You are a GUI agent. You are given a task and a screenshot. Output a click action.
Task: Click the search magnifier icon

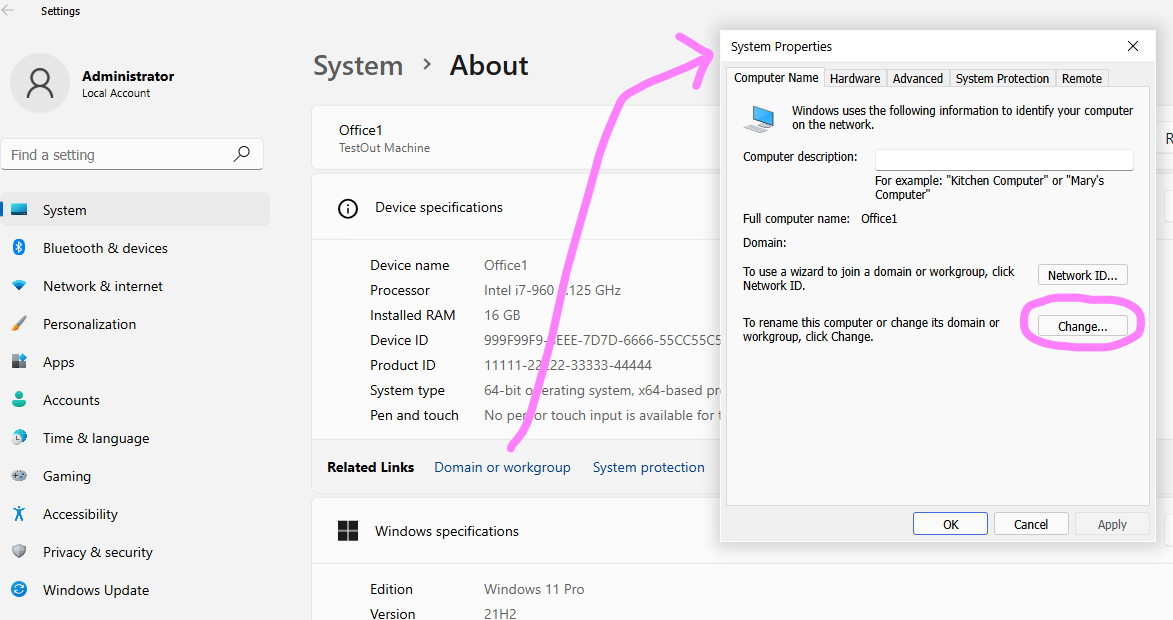coord(242,154)
